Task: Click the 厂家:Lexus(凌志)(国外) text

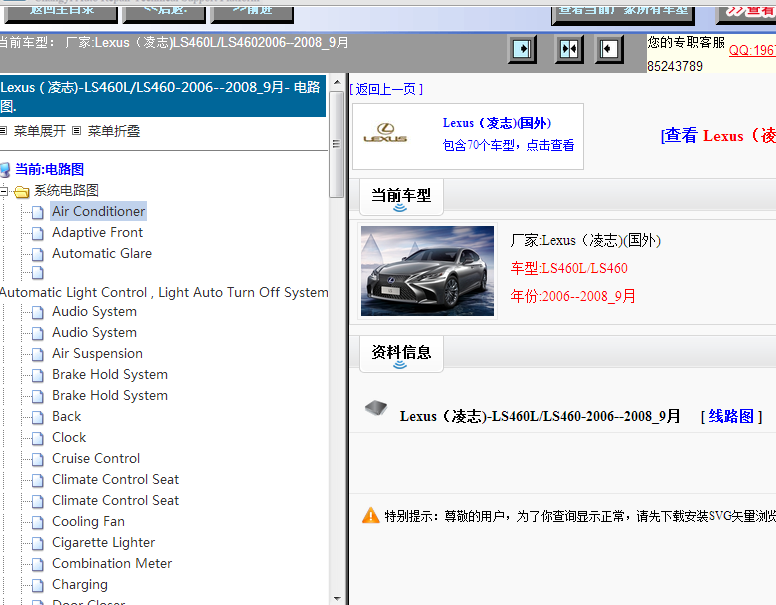Action: 585,241
